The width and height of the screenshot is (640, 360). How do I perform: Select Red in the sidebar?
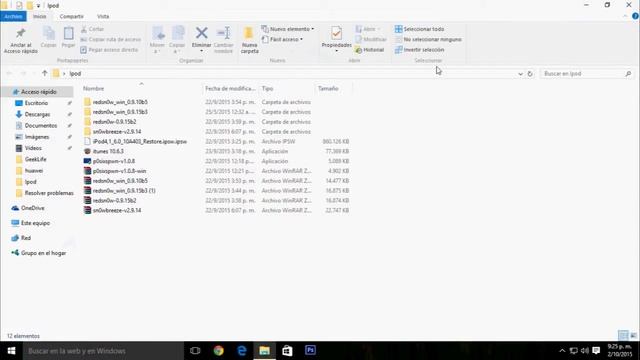click(x=26, y=238)
